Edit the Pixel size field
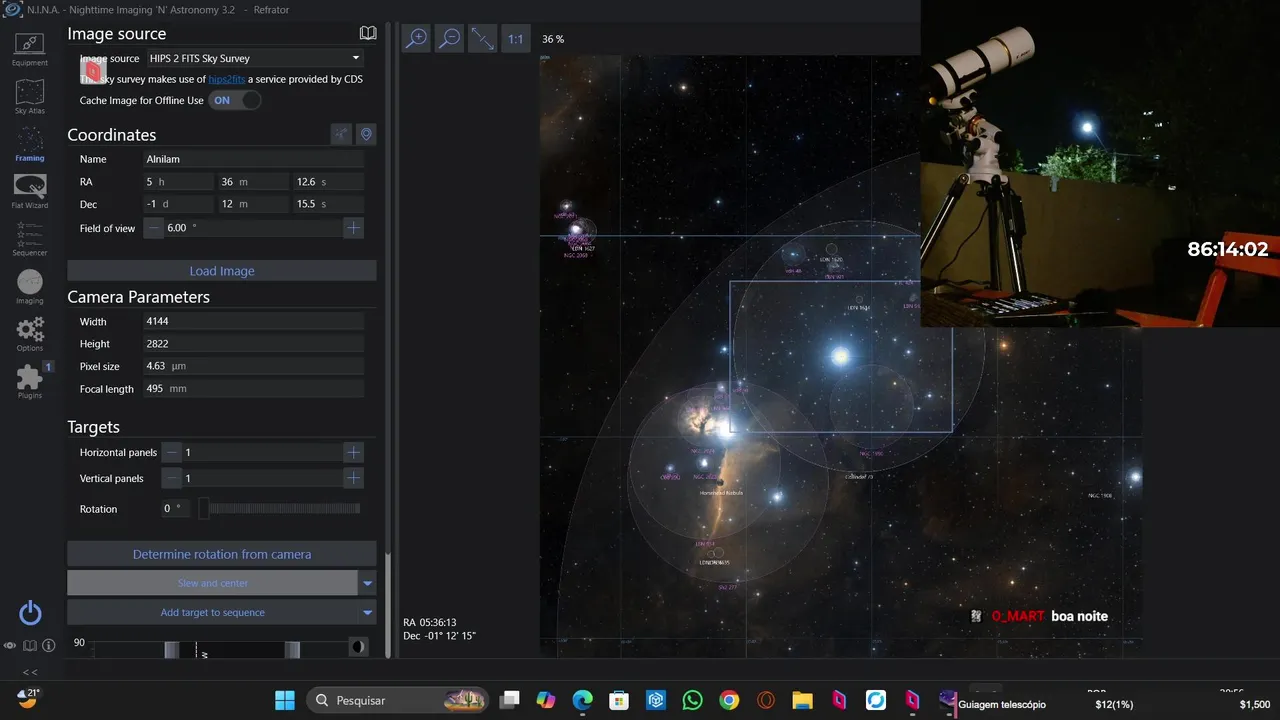 click(254, 366)
